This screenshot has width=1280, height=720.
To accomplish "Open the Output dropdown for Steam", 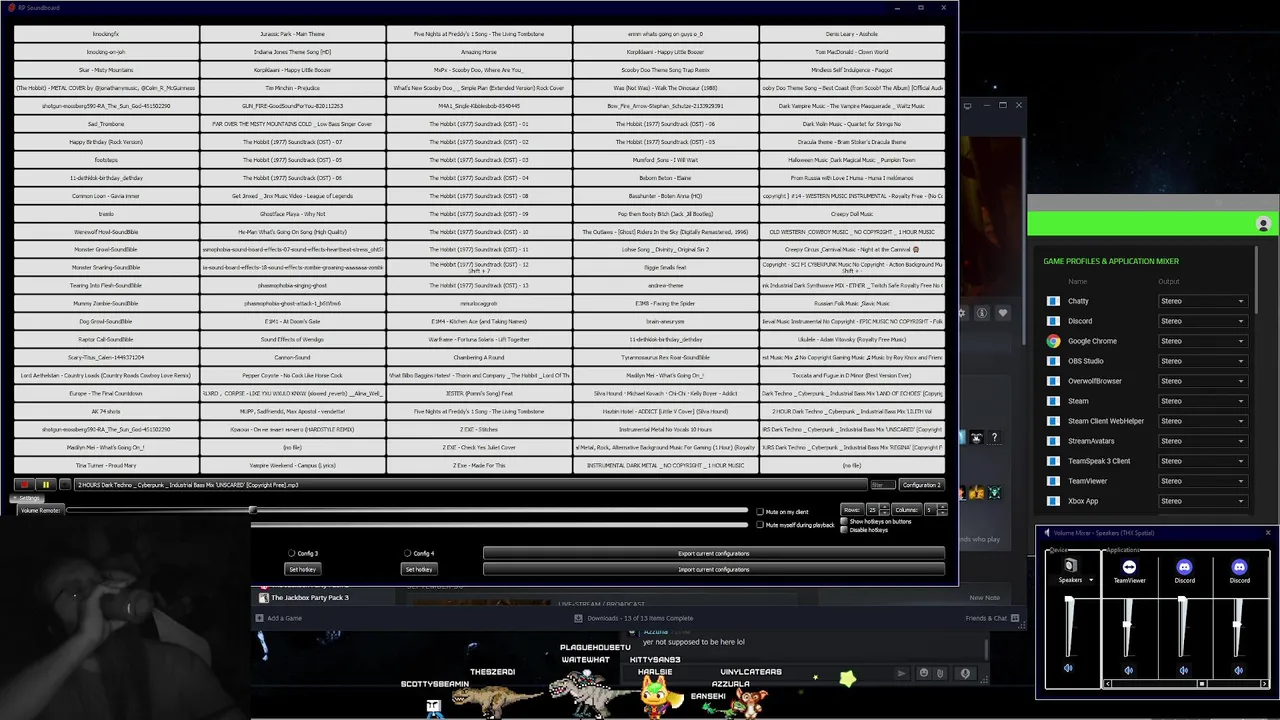I will tap(1202, 401).
